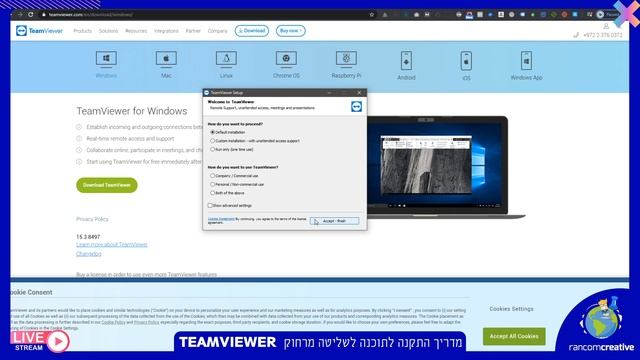
Task: Select the iOS platform icon
Action: point(466,61)
